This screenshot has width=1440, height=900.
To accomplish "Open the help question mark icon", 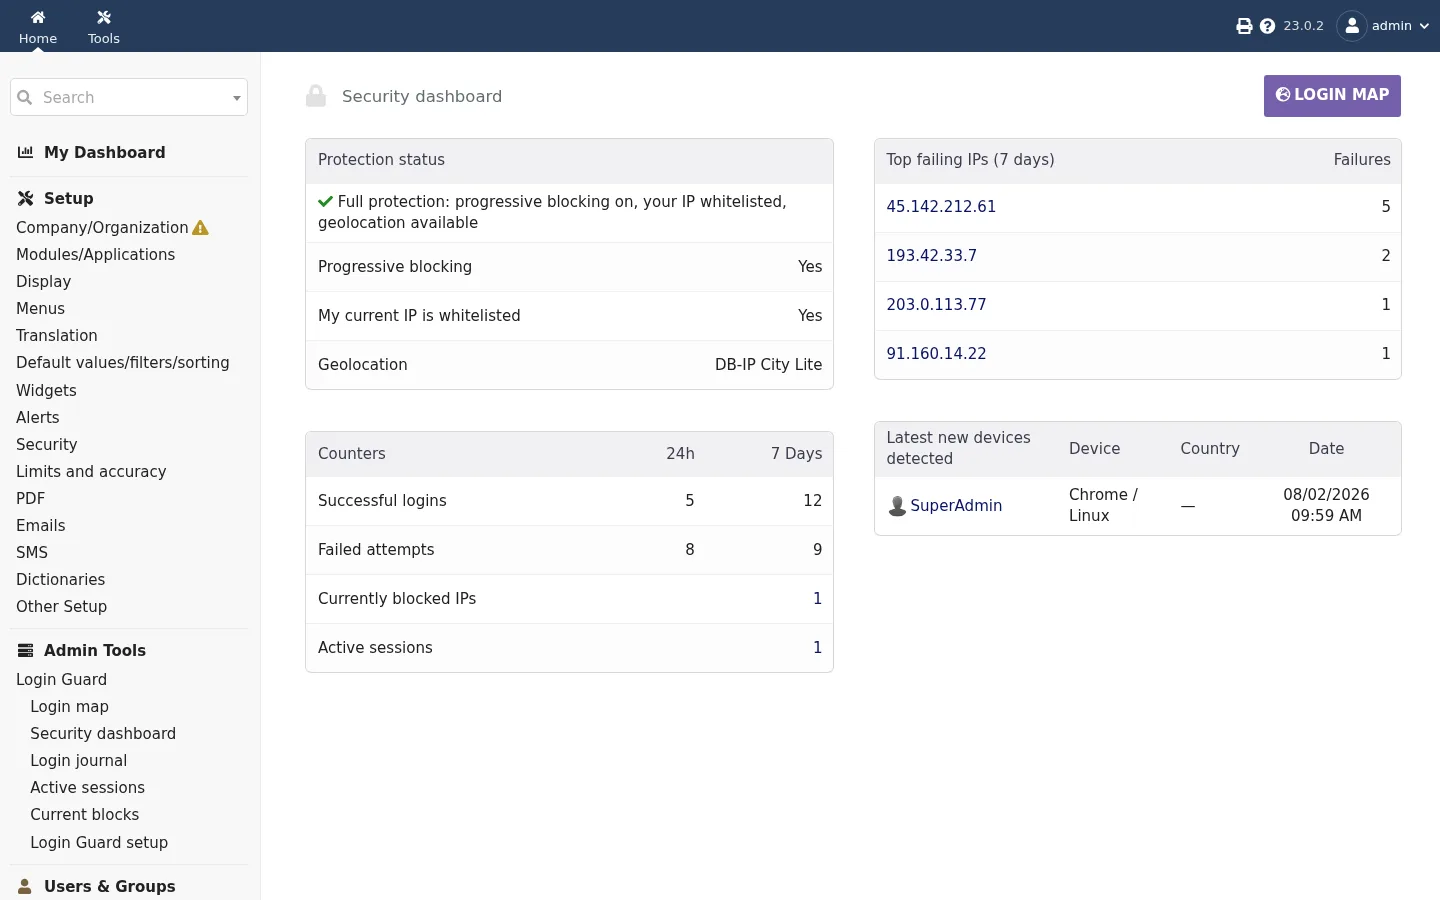I will click(1267, 26).
